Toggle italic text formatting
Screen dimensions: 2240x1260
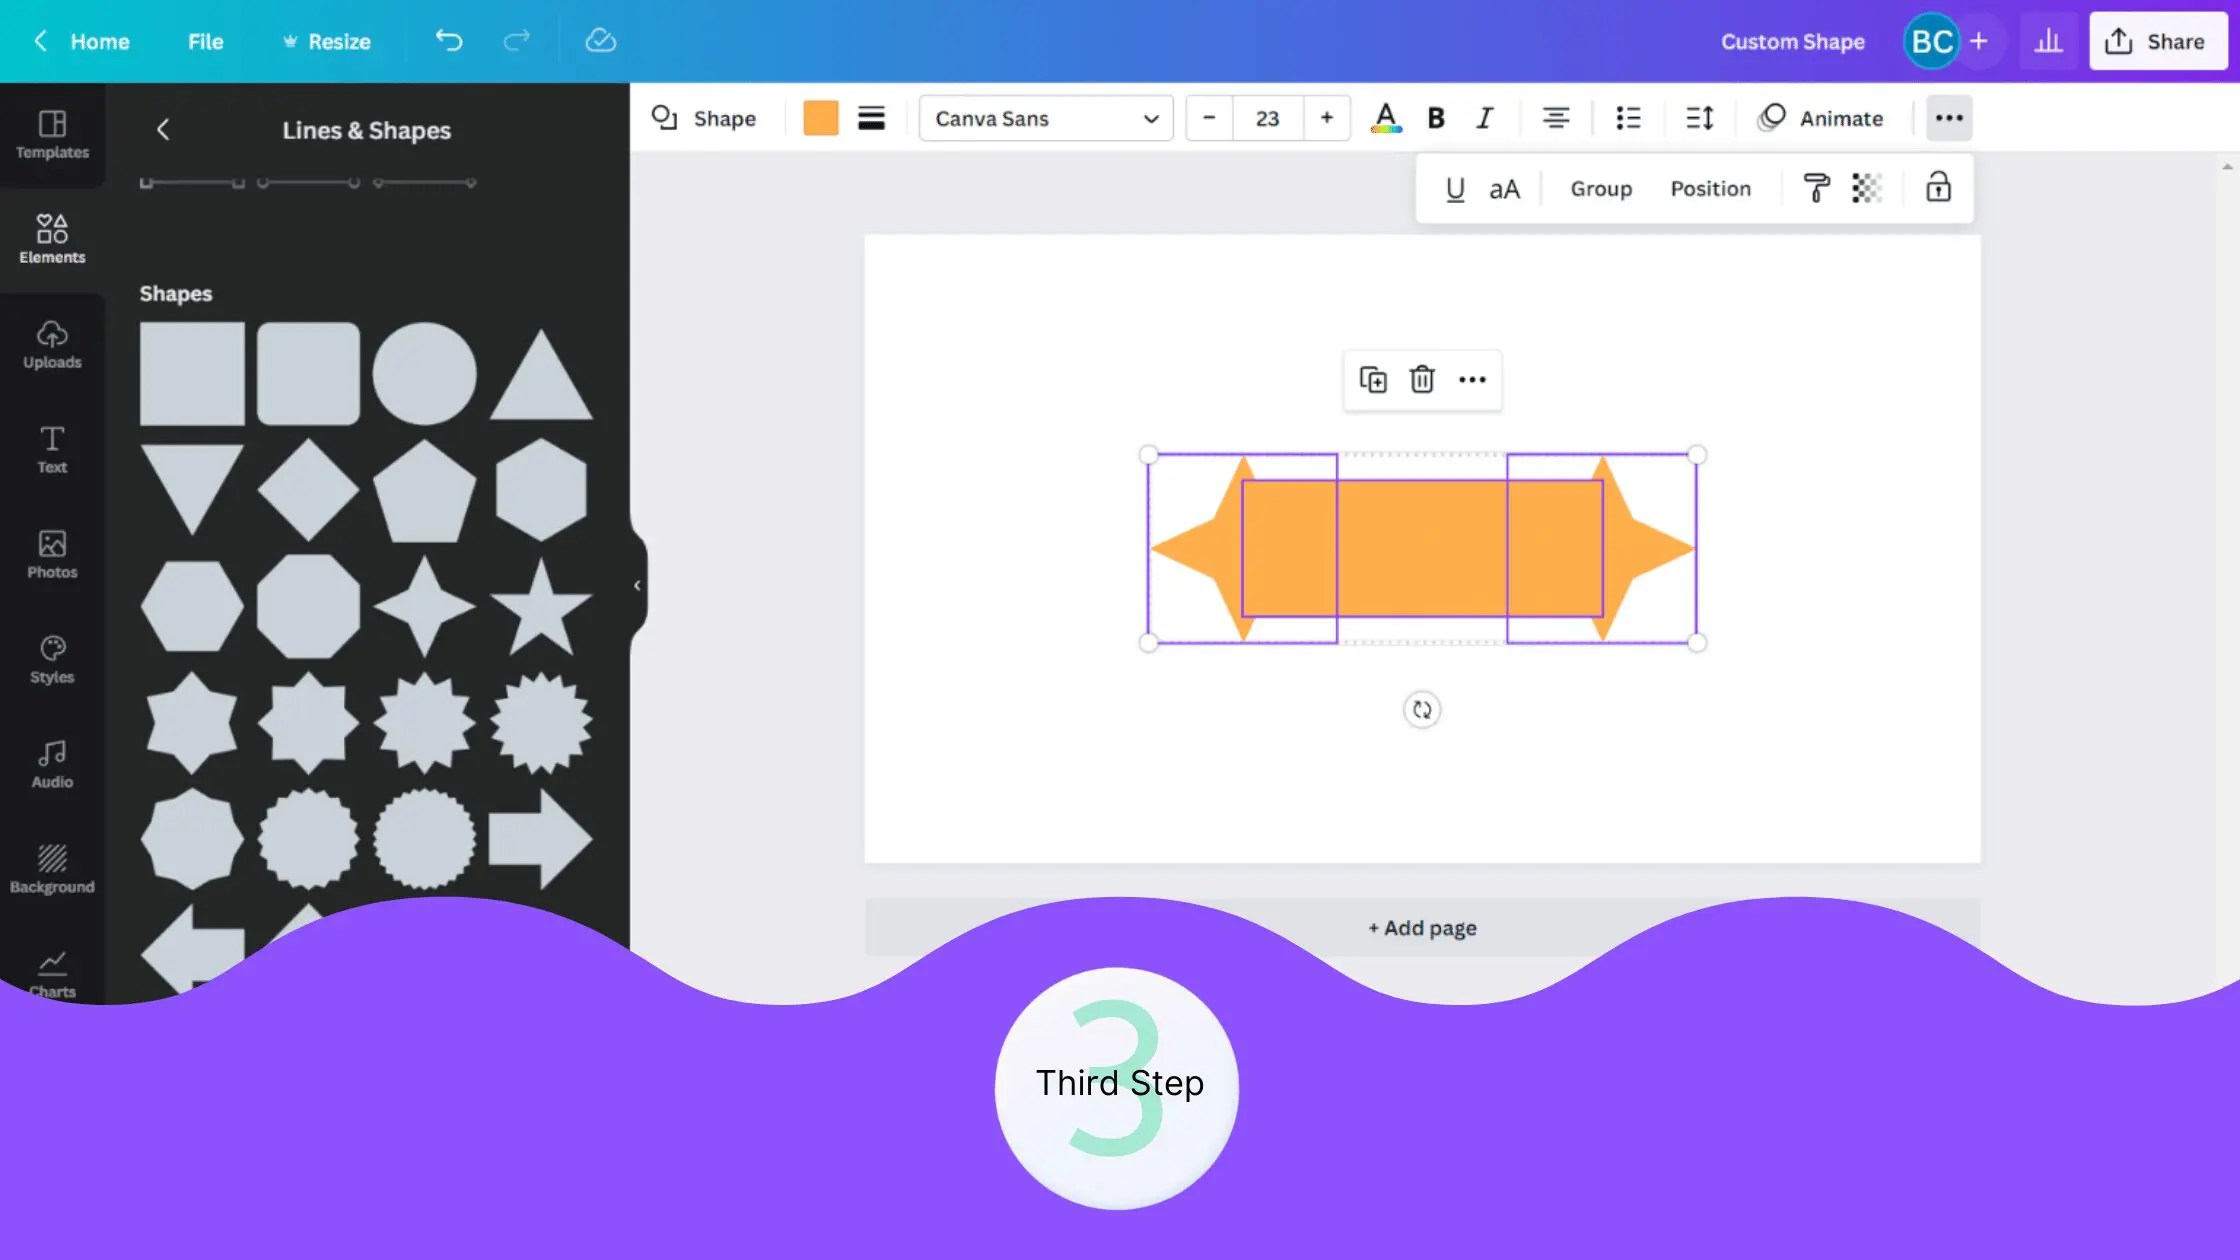tap(1484, 117)
